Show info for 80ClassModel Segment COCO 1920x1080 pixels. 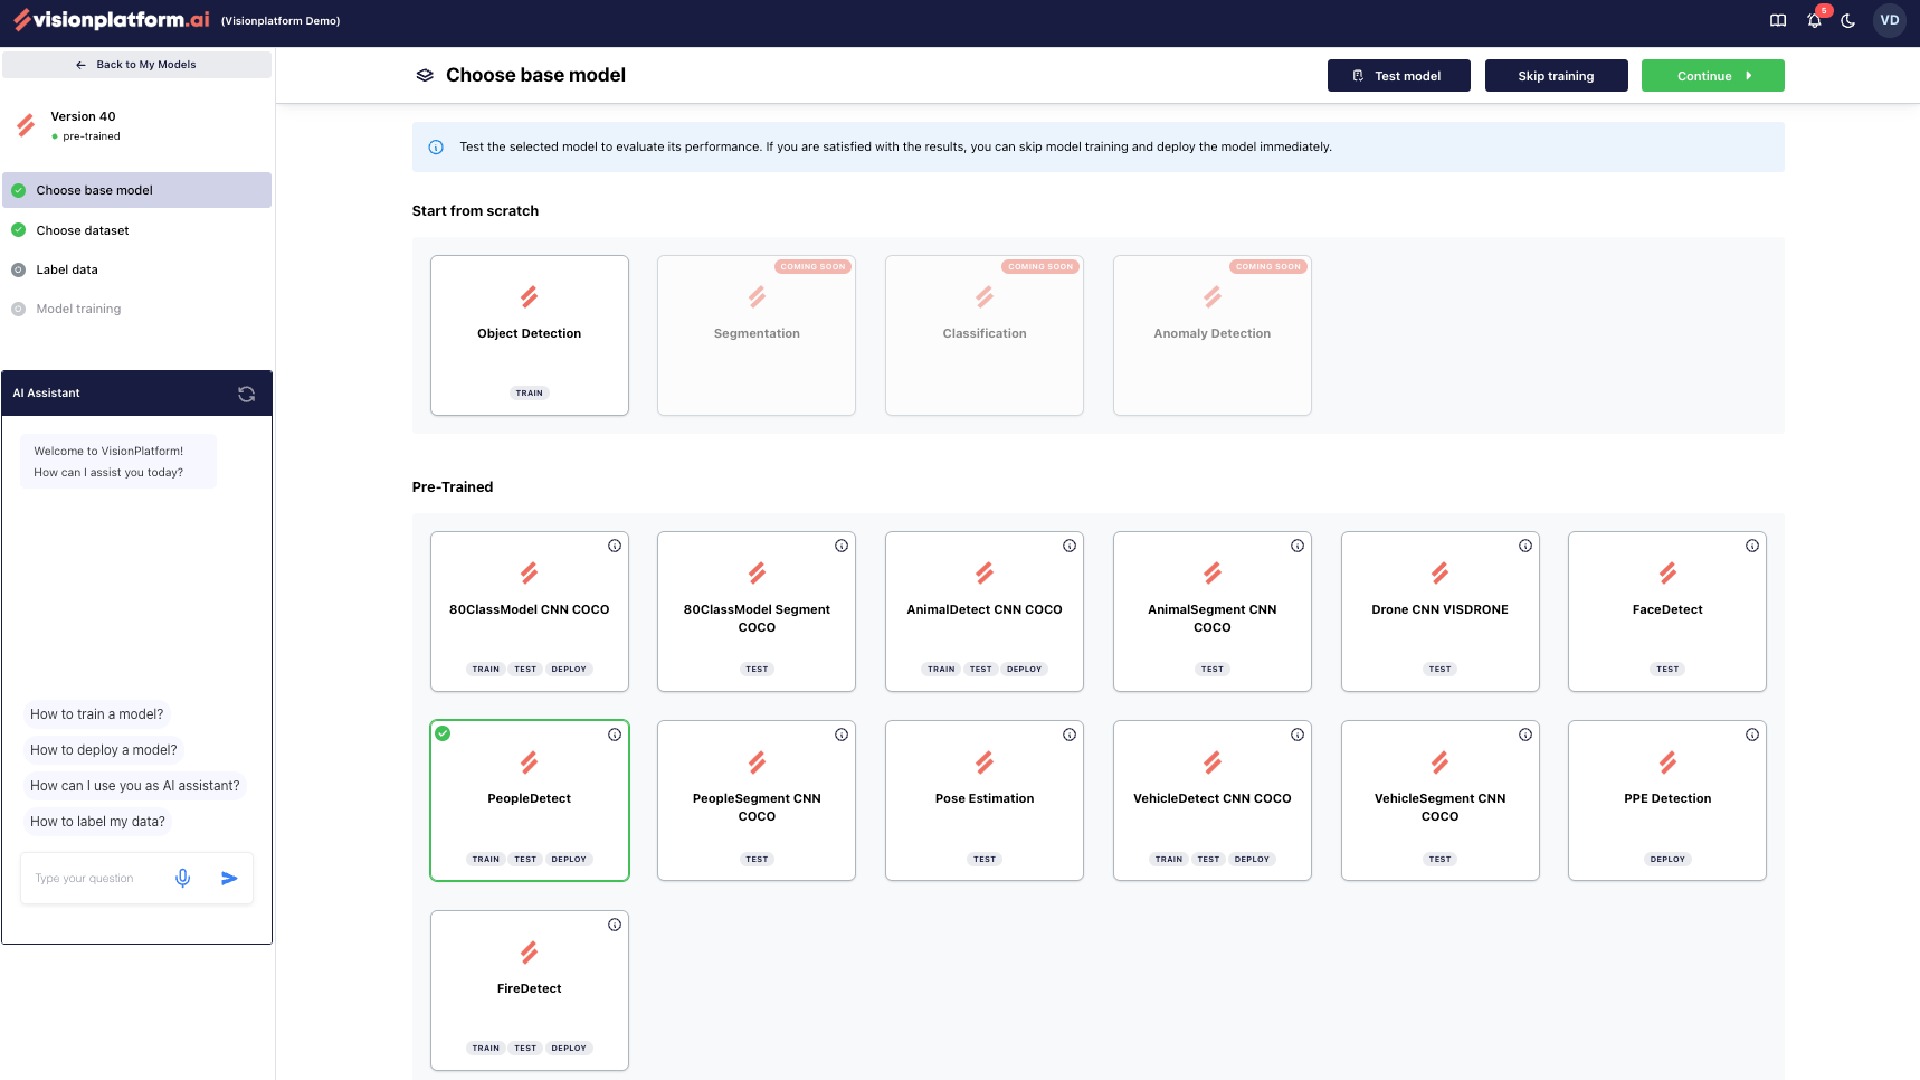click(x=842, y=546)
